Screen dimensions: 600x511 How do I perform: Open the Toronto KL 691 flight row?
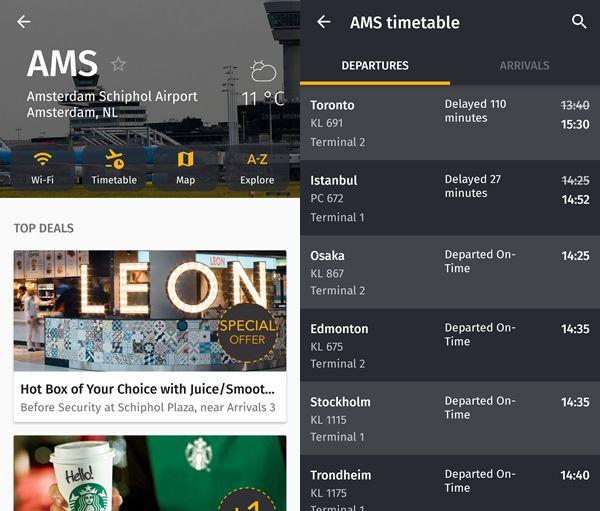pos(450,122)
